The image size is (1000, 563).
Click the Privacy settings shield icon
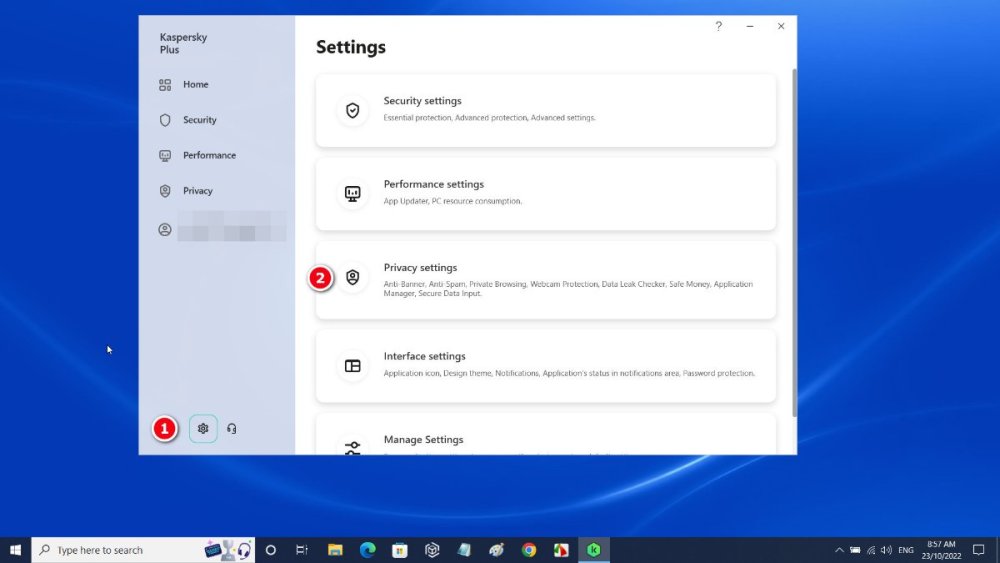coord(353,277)
